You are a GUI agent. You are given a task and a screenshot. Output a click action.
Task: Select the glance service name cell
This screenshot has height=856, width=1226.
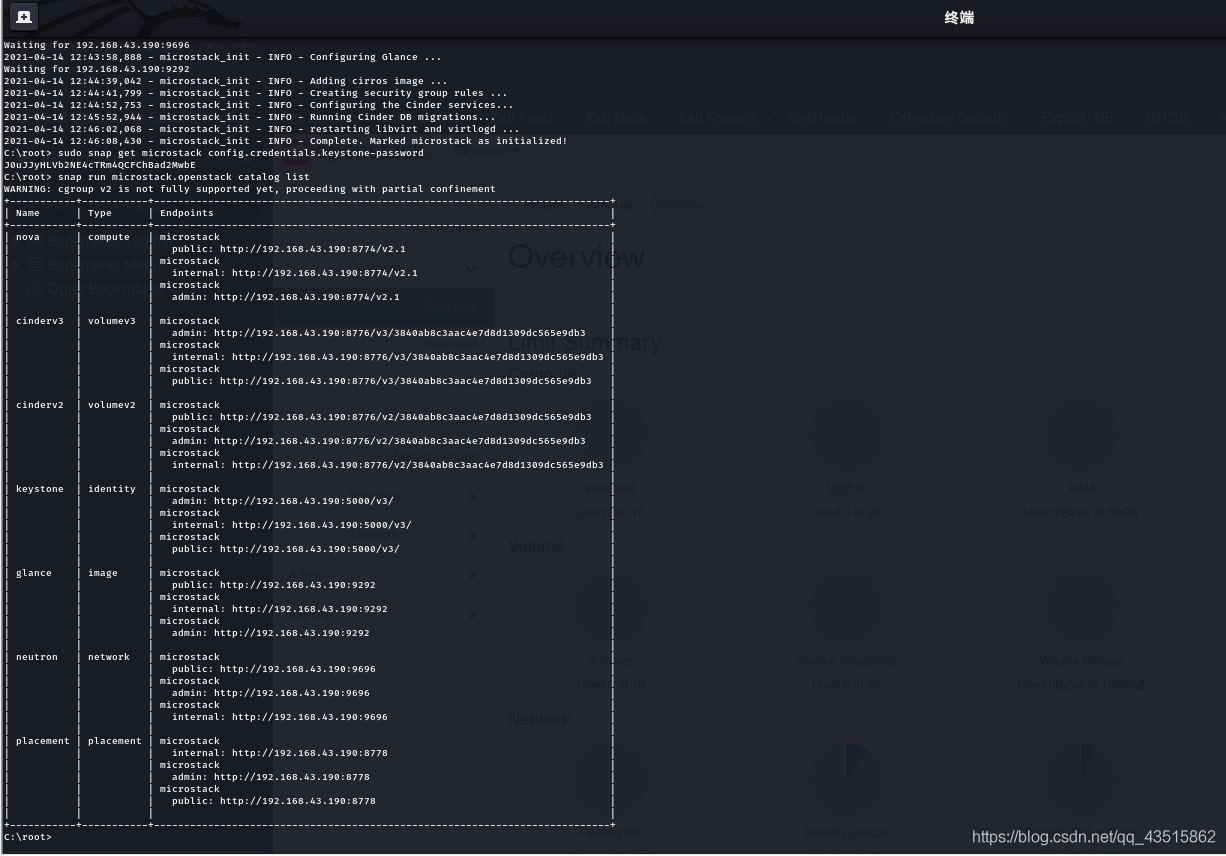click(x=34, y=573)
